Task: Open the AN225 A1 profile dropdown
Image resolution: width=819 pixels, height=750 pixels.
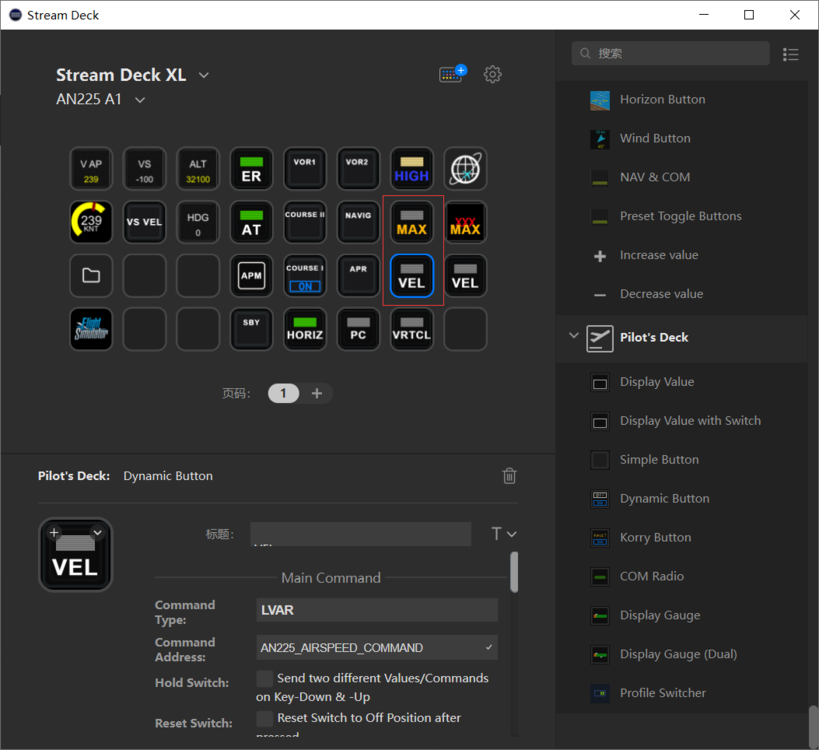Action: [140, 99]
